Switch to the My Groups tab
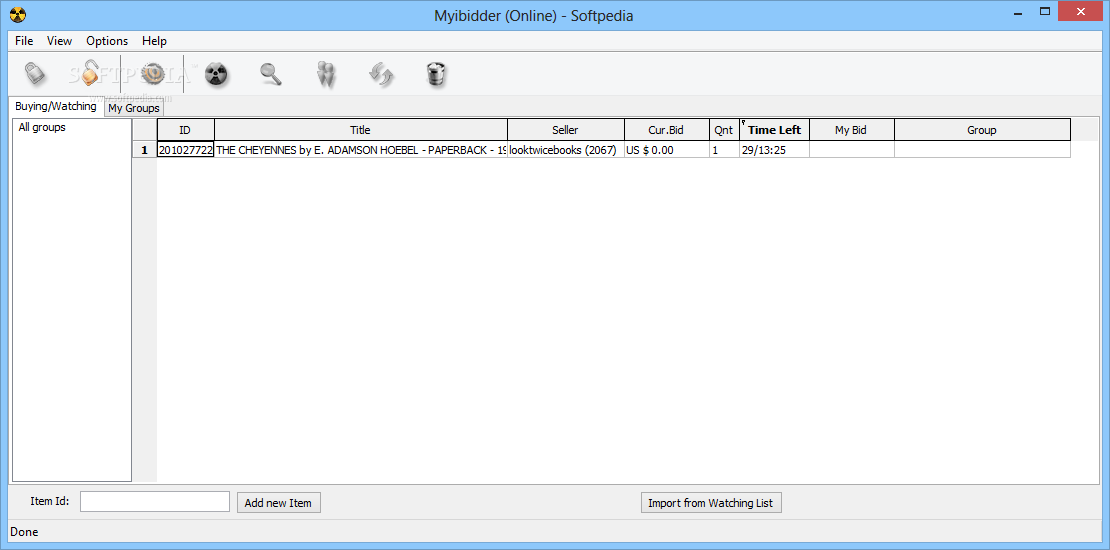This screenshot has width=1110, height=550. click(x=134, y=108)
